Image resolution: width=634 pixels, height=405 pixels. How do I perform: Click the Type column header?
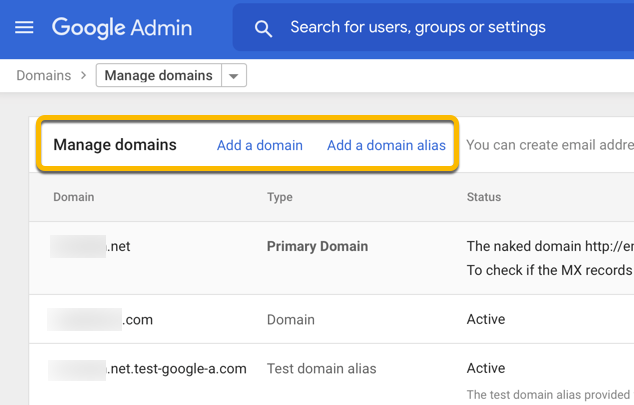[x=280, y=197]
